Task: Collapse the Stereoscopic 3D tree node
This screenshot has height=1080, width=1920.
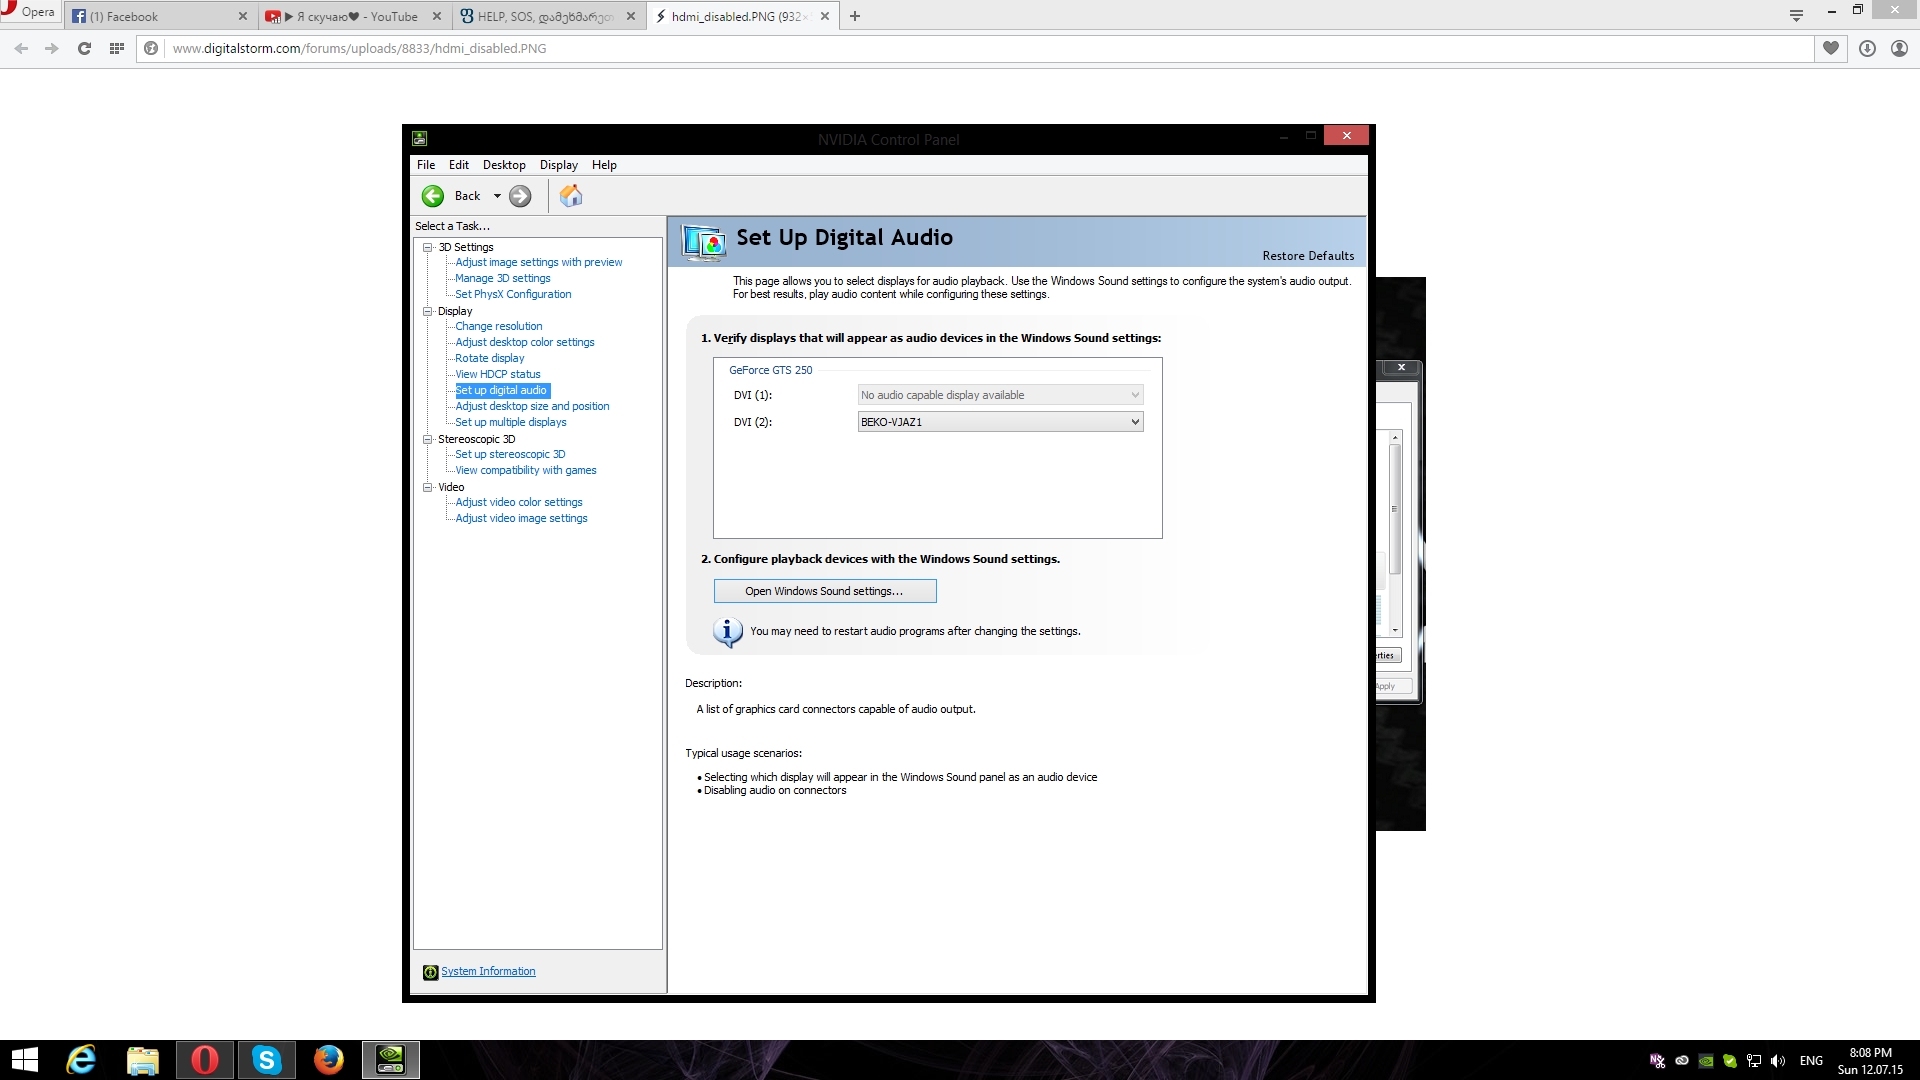Action: click(x=428, y=439)
